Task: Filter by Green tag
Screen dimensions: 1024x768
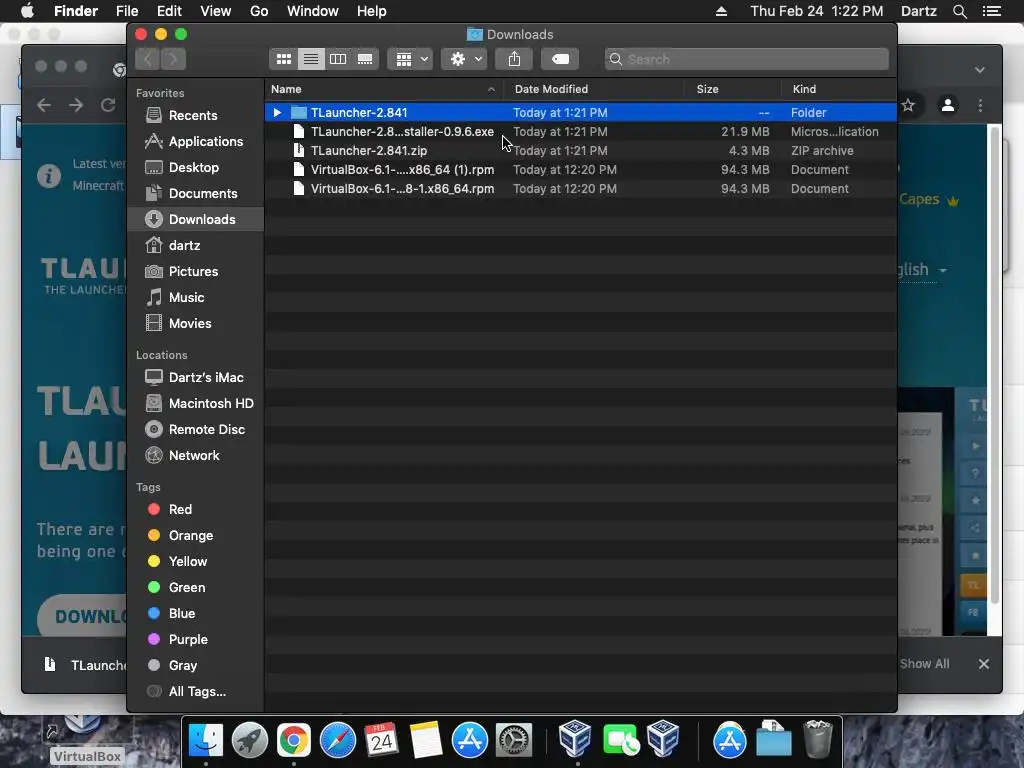Action: click(195, 587)
